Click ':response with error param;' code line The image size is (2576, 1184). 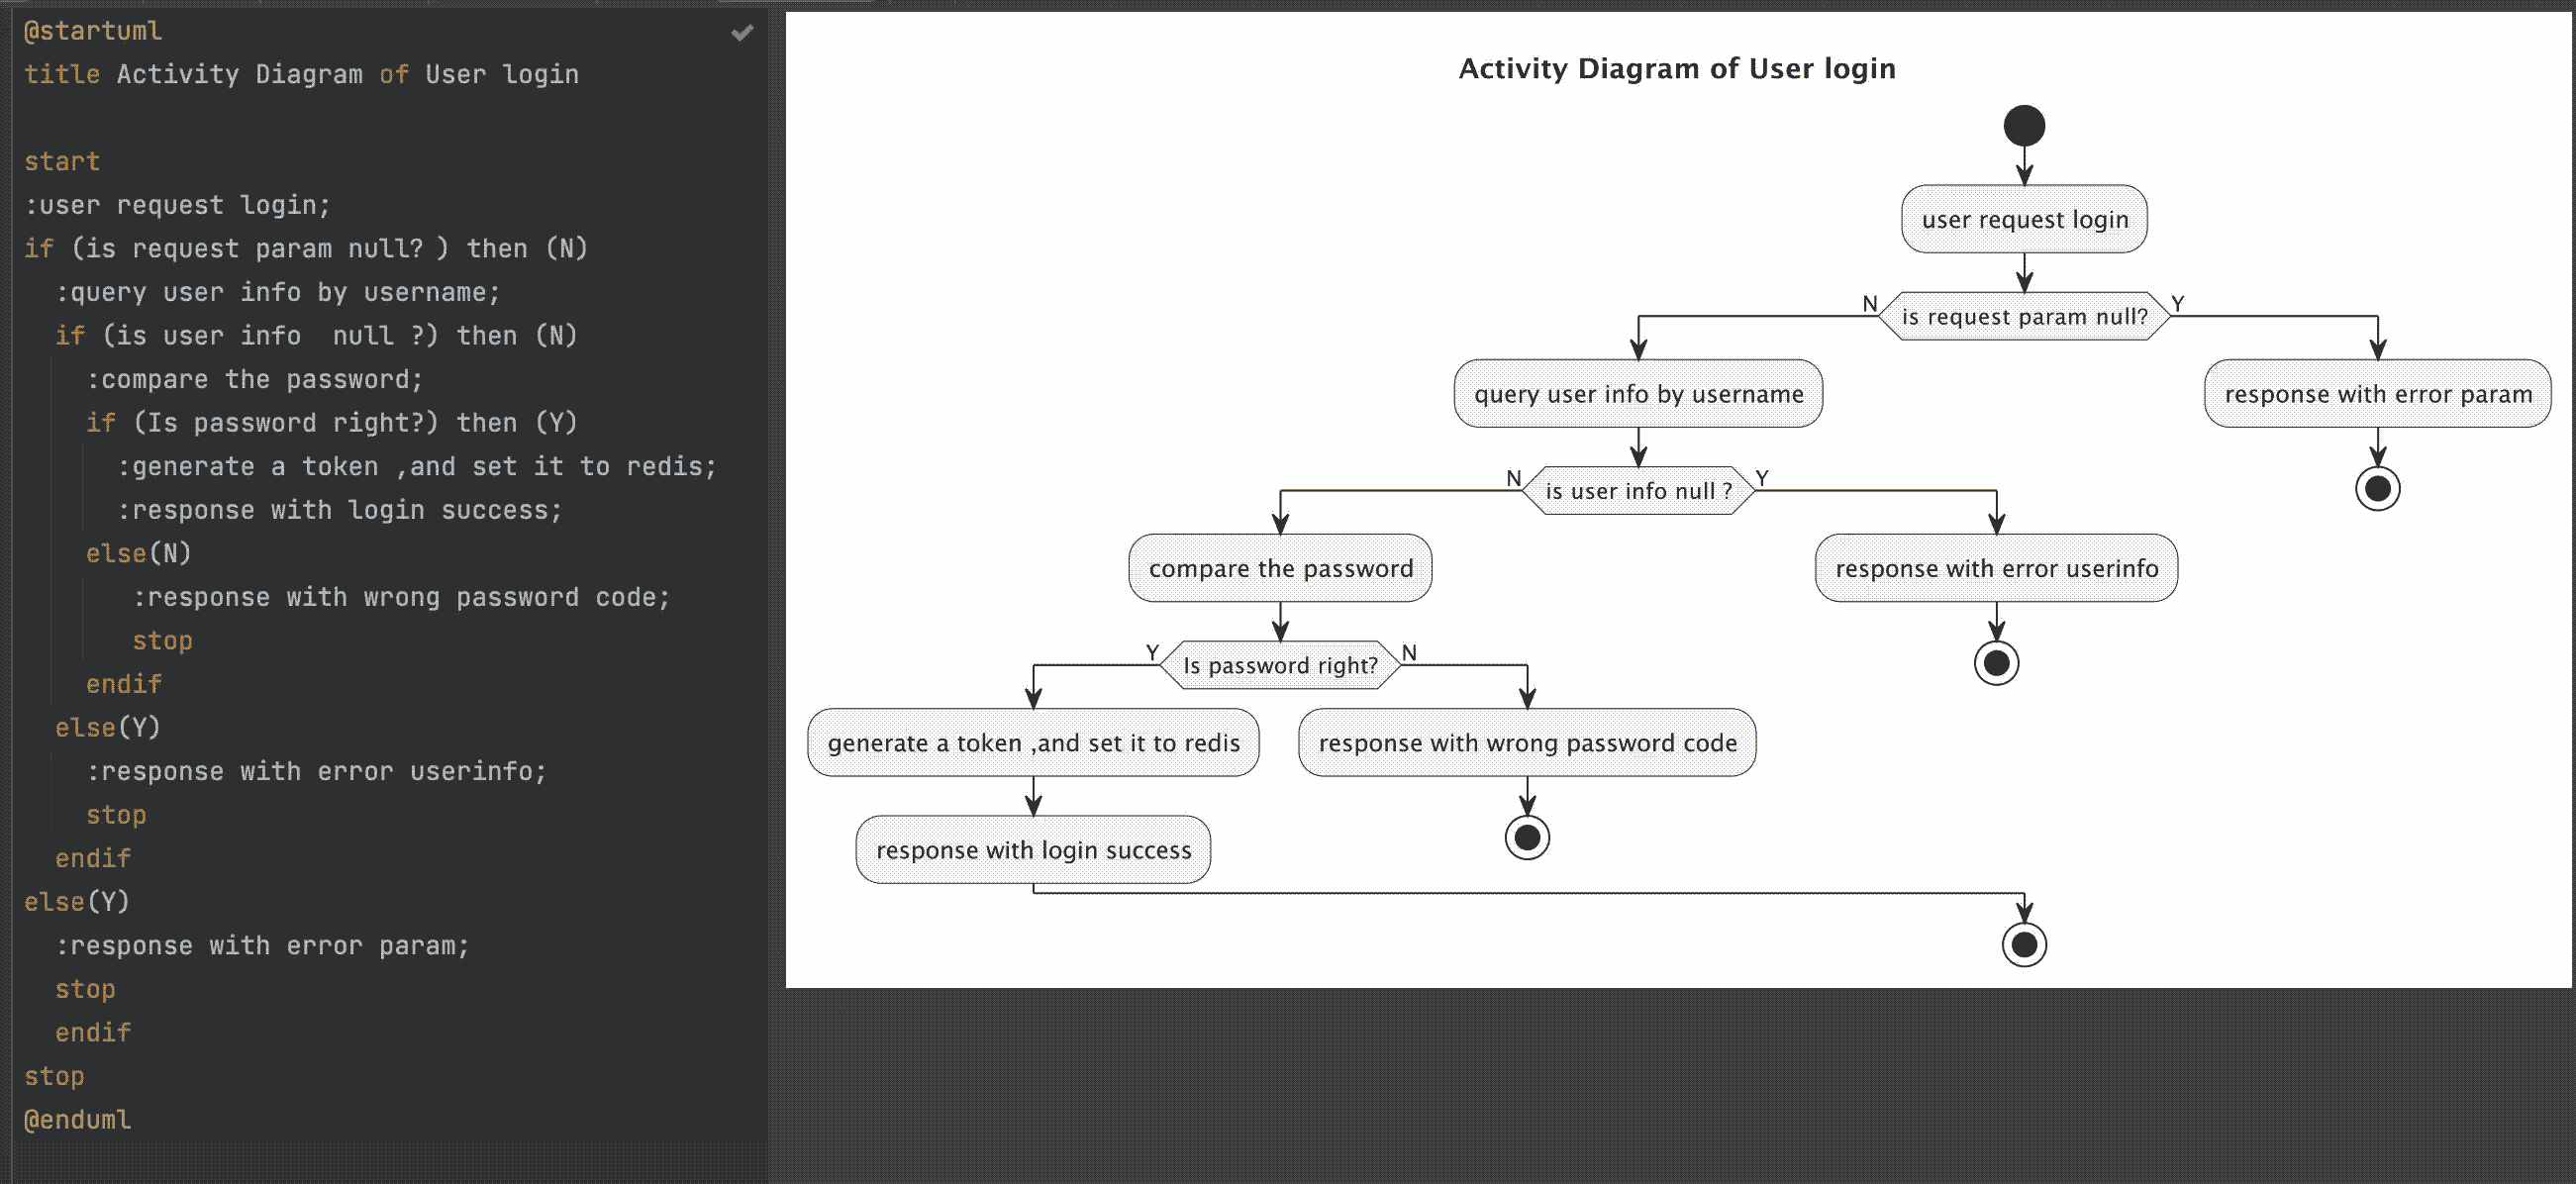tap(262, 946)
